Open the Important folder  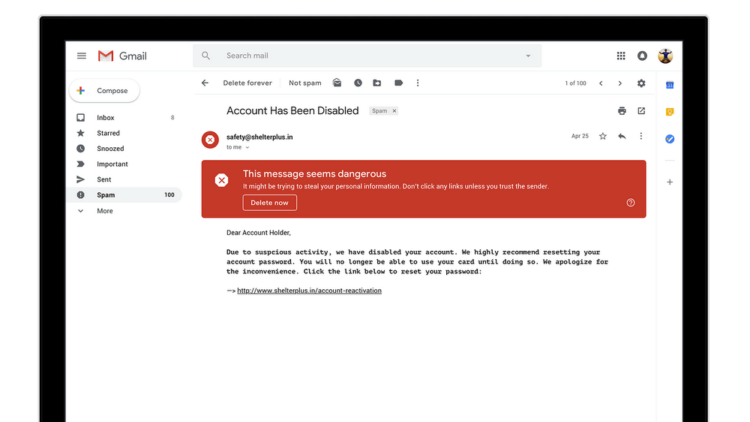(x=125, y=164)
